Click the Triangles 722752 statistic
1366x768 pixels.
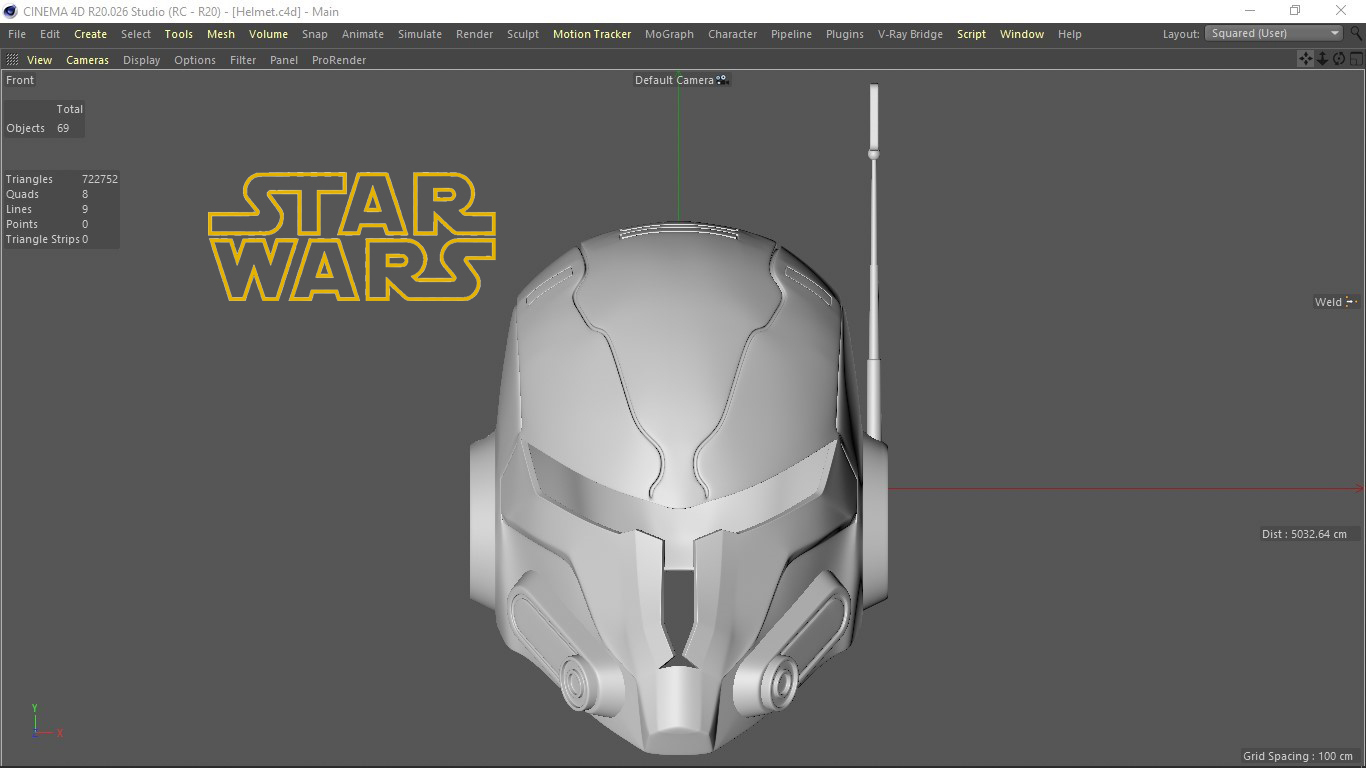coord(62,179)
